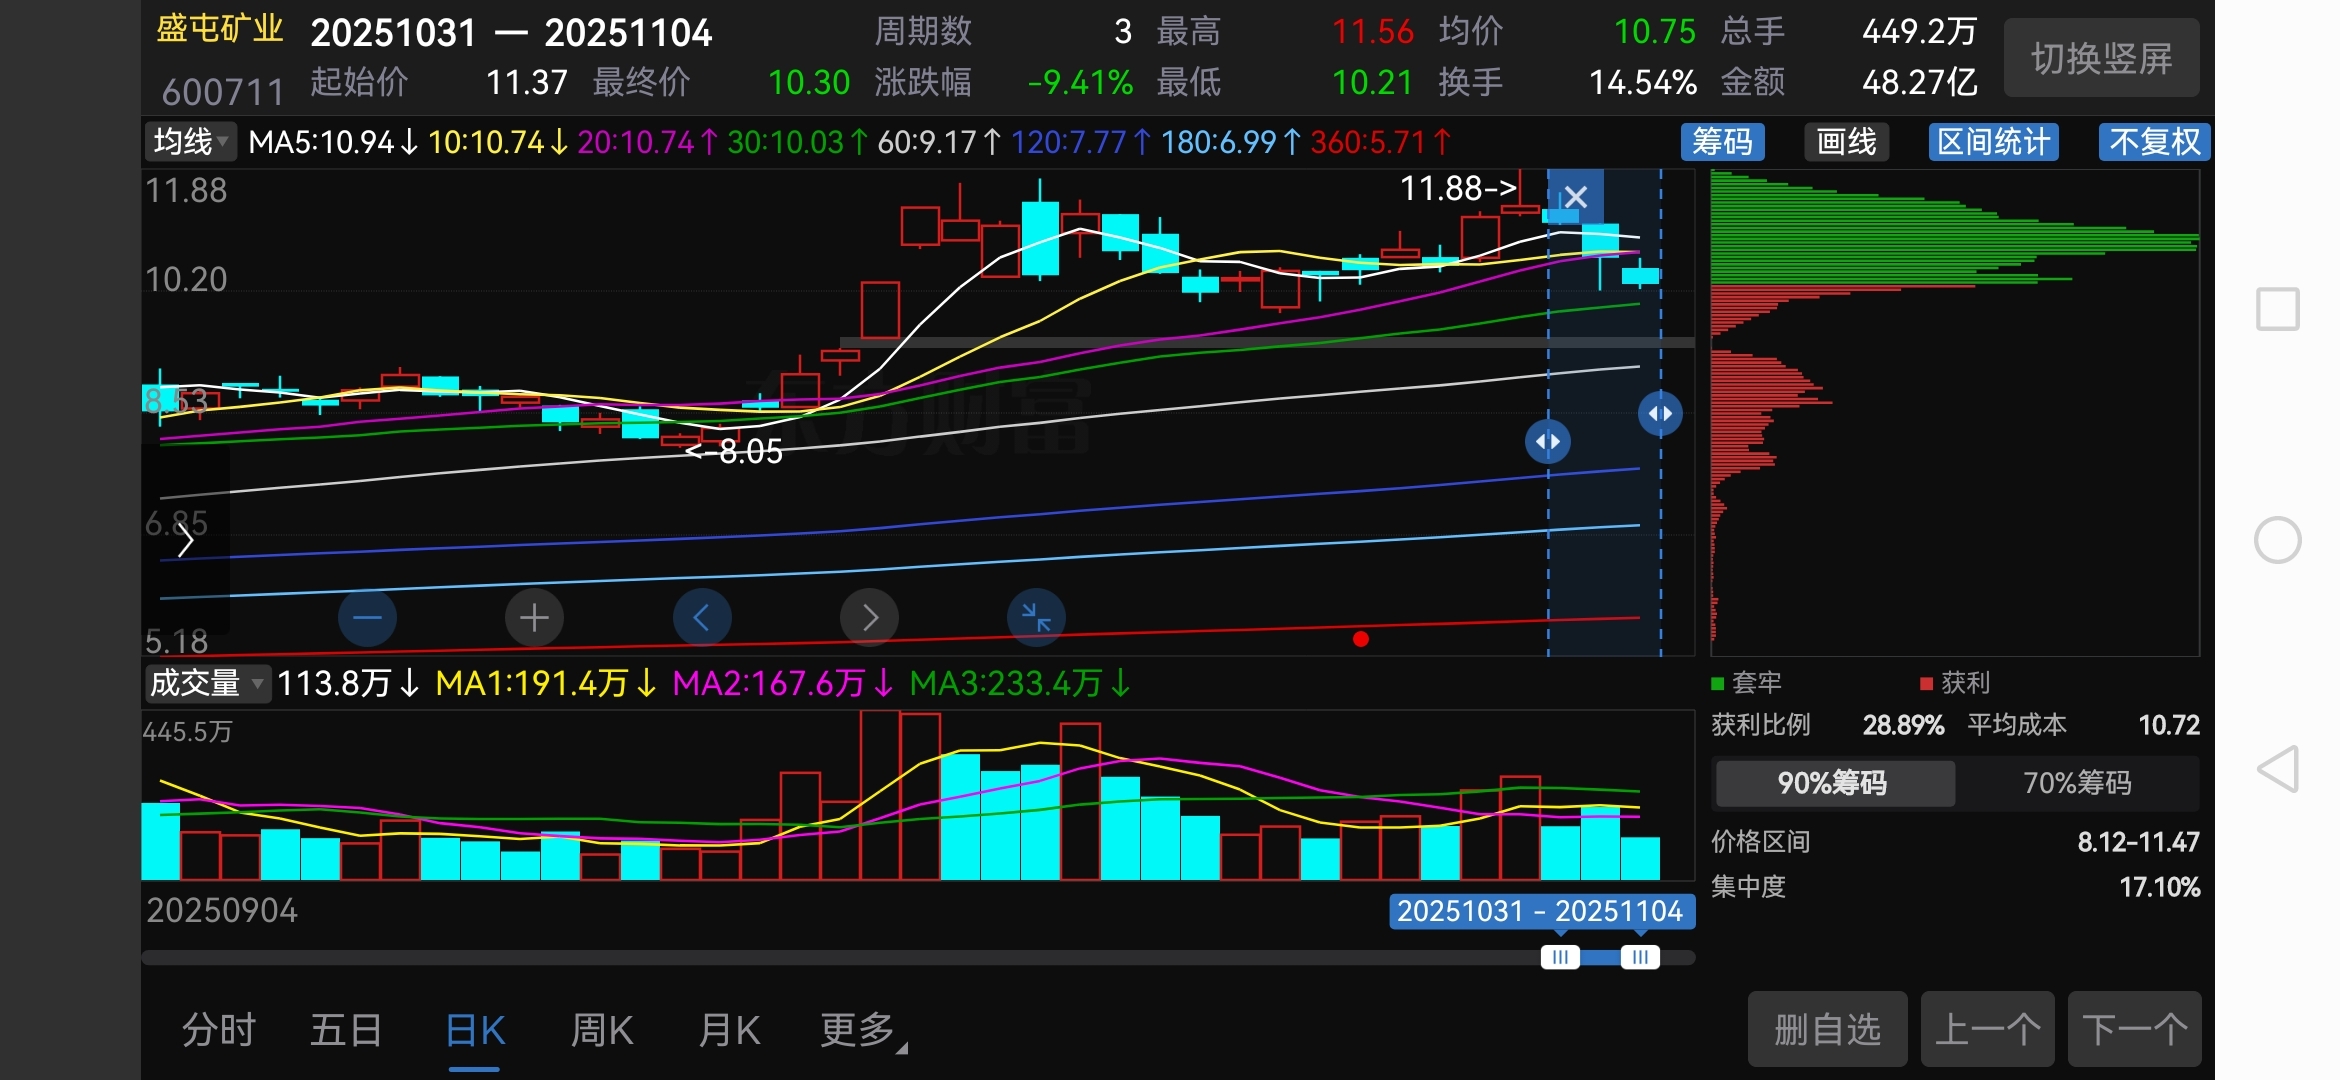
Task: Select the 70%筹码 option
Action: (x=2077, y=783)
